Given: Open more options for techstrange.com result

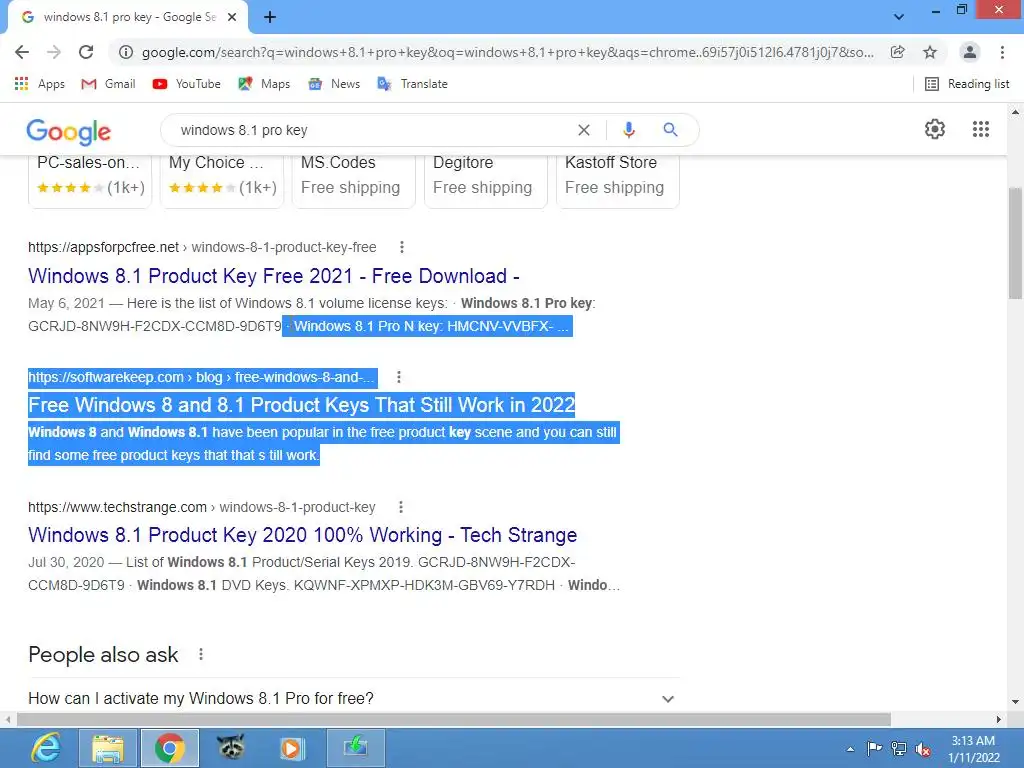Looking at the screenshot, I should (x=401, y=507).
